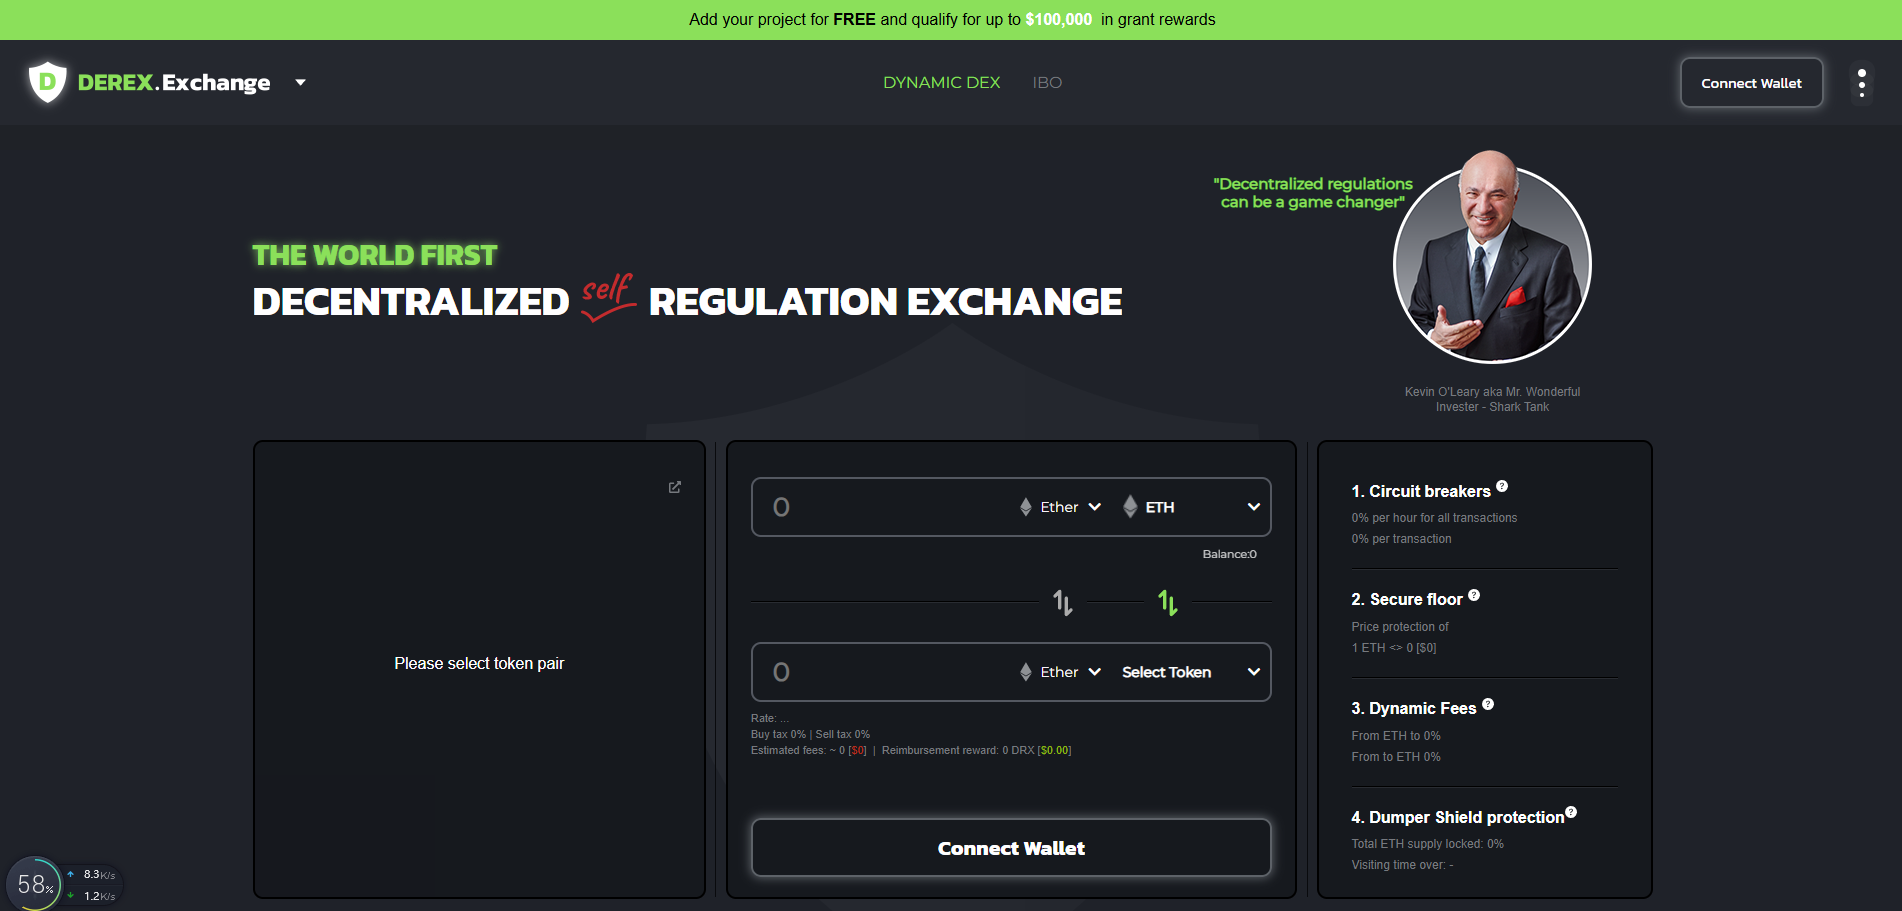Open the Select Token dropdown
Screen dimensions: 1902x911
tap(1190, 672)
